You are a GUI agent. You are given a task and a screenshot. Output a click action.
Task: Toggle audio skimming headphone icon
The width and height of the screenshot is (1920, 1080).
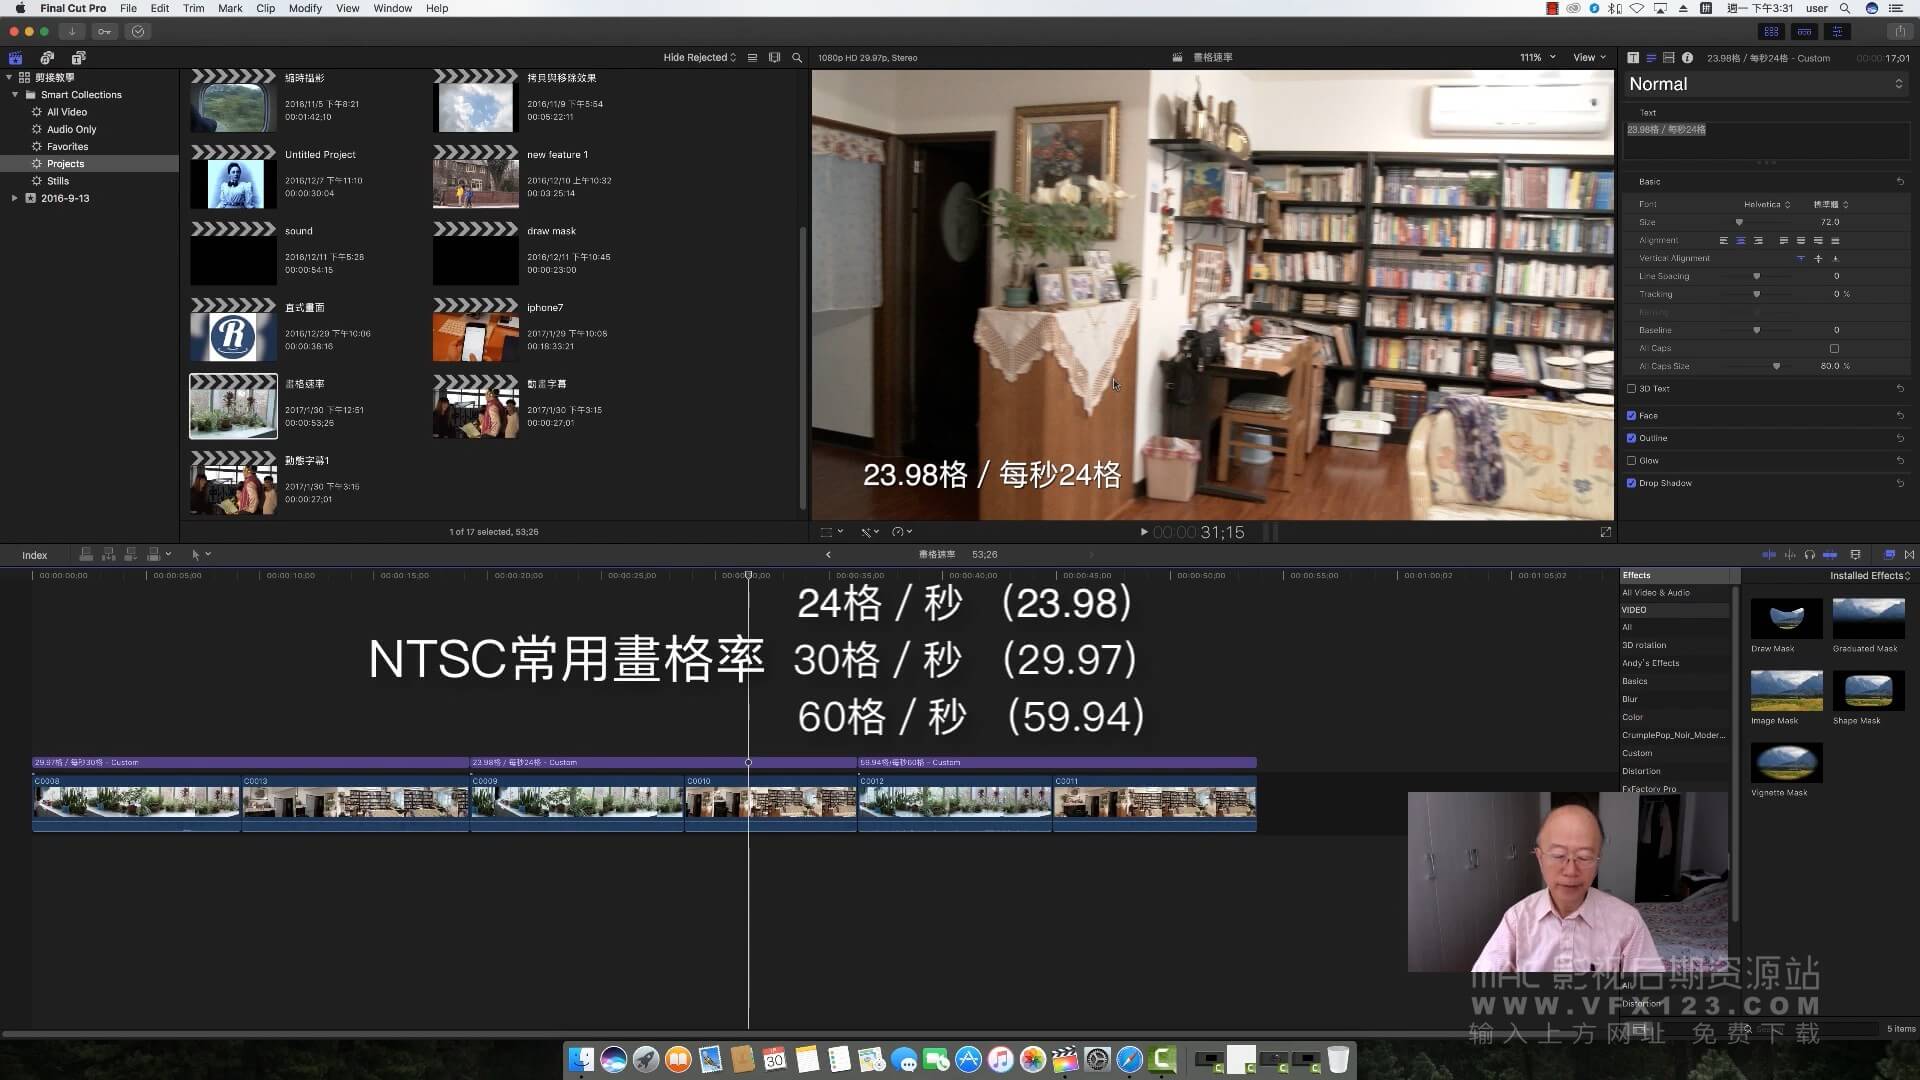click(x=1809, y=555)
